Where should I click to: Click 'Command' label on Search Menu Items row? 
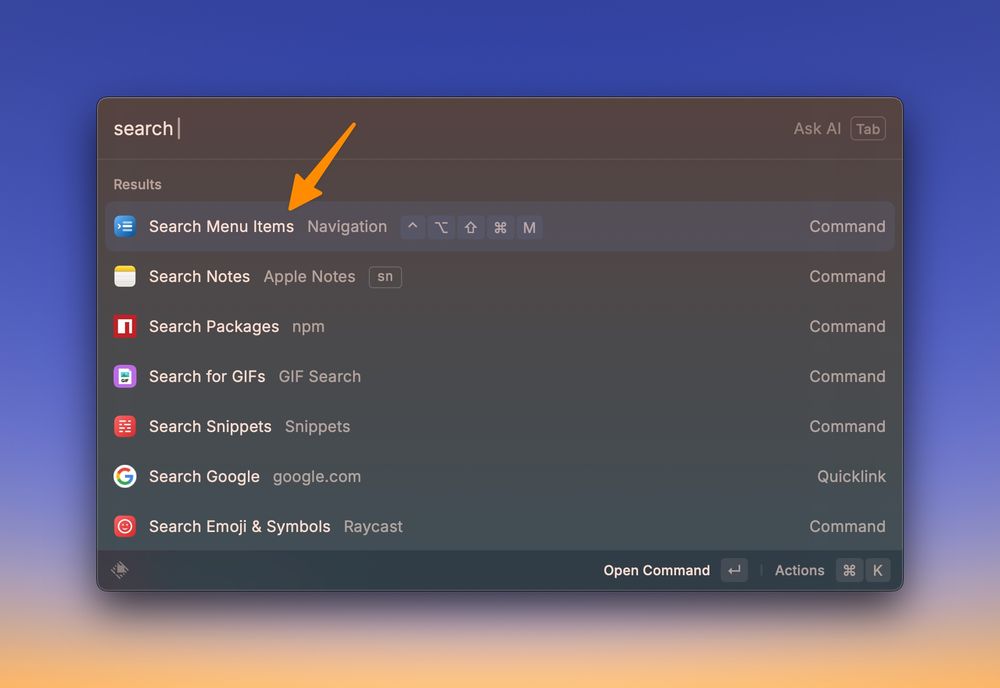[x=847, y=226]
